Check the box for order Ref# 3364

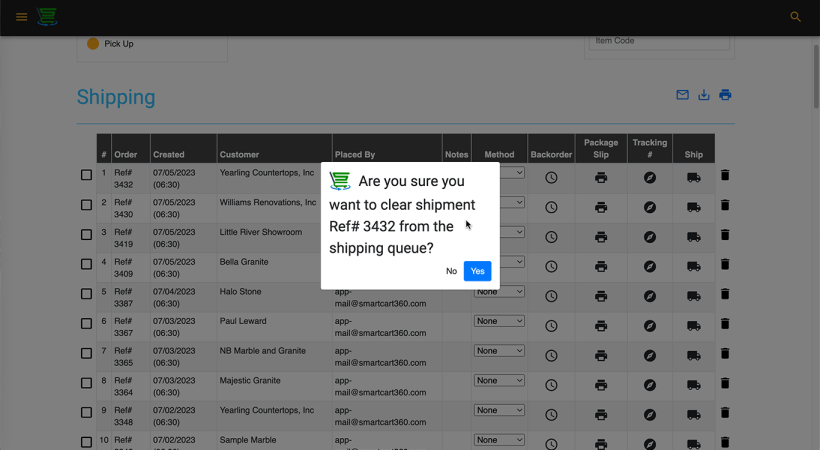(x=86, y=382)
